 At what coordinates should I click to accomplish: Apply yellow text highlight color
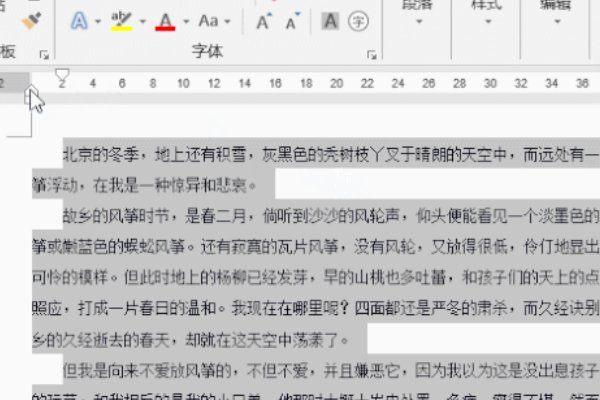pyautogui.click(x=121, y=21)
